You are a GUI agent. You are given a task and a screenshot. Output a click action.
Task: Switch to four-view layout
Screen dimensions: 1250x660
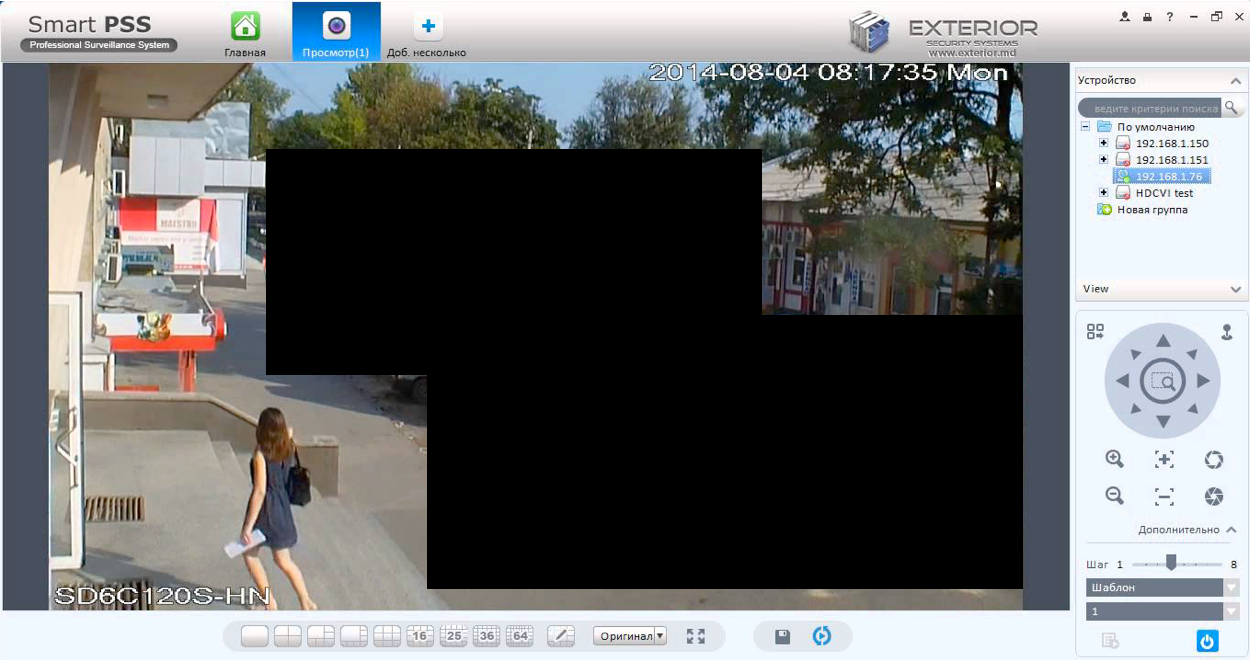coord(288,636)
